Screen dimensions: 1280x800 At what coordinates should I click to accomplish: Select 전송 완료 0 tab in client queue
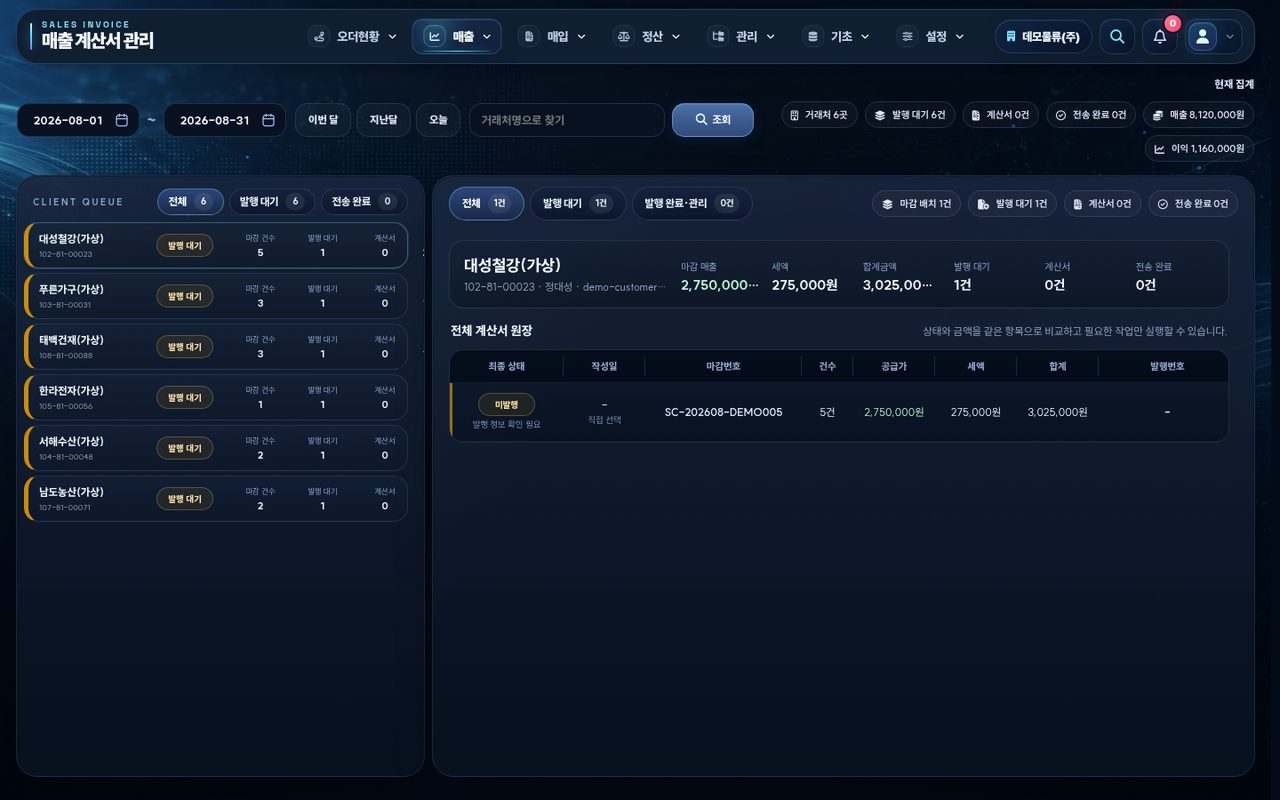pos(364,202)
